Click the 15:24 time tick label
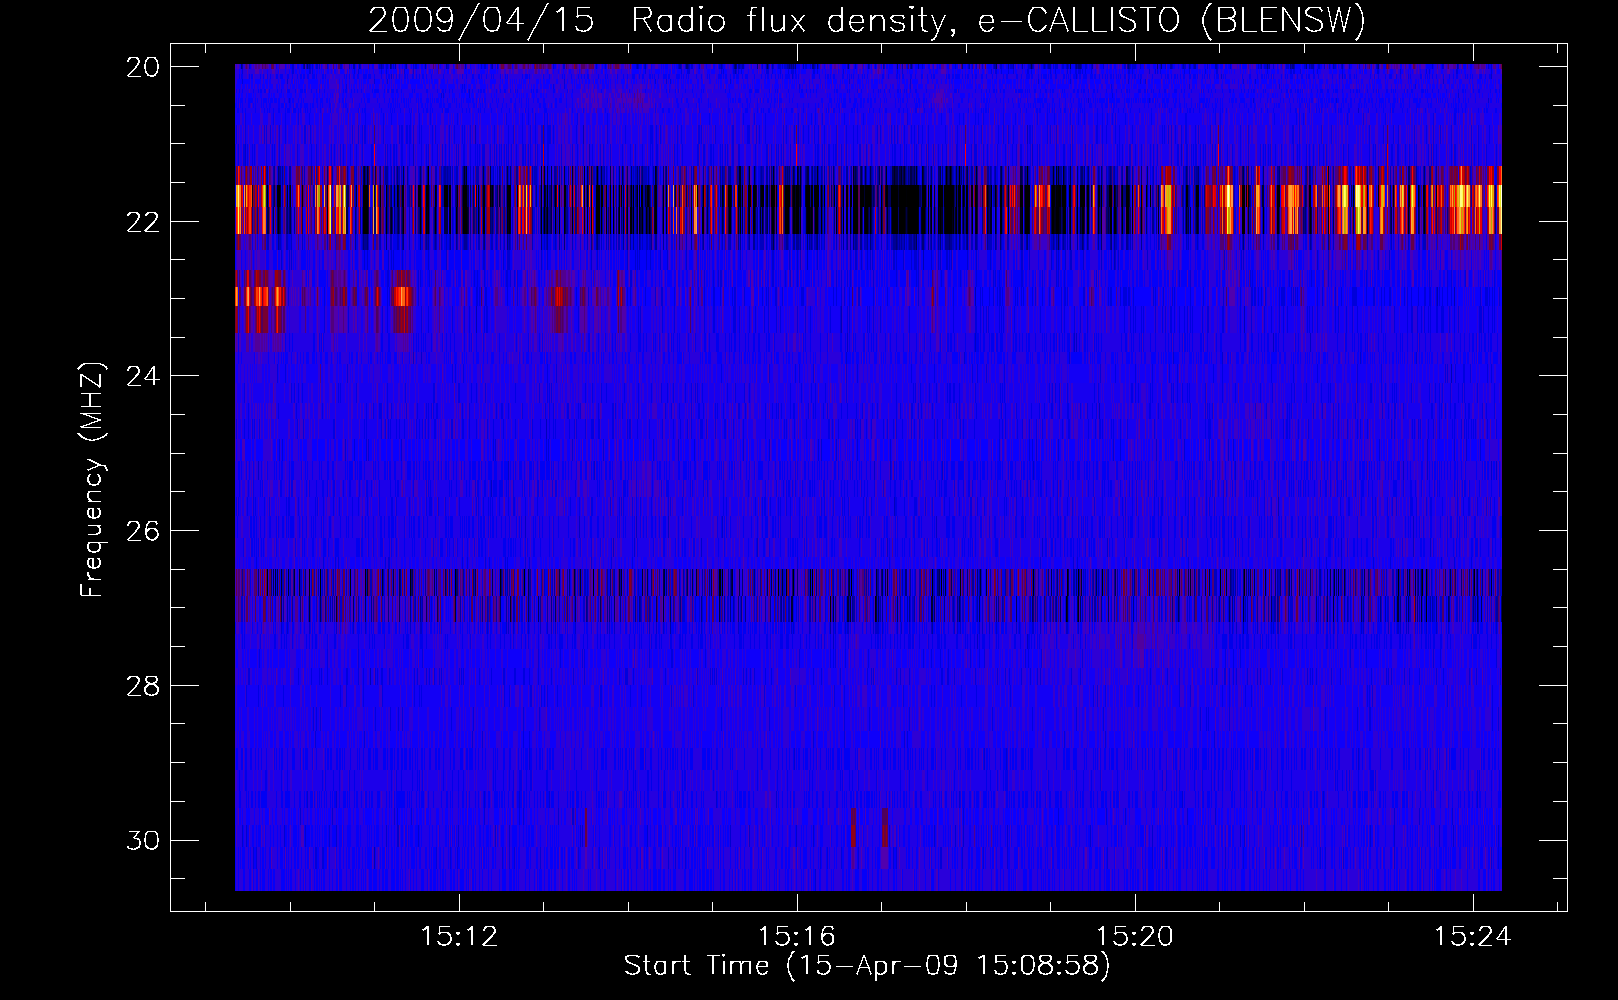This screenshot has width=1618, height=1000. pos(1473,937)
